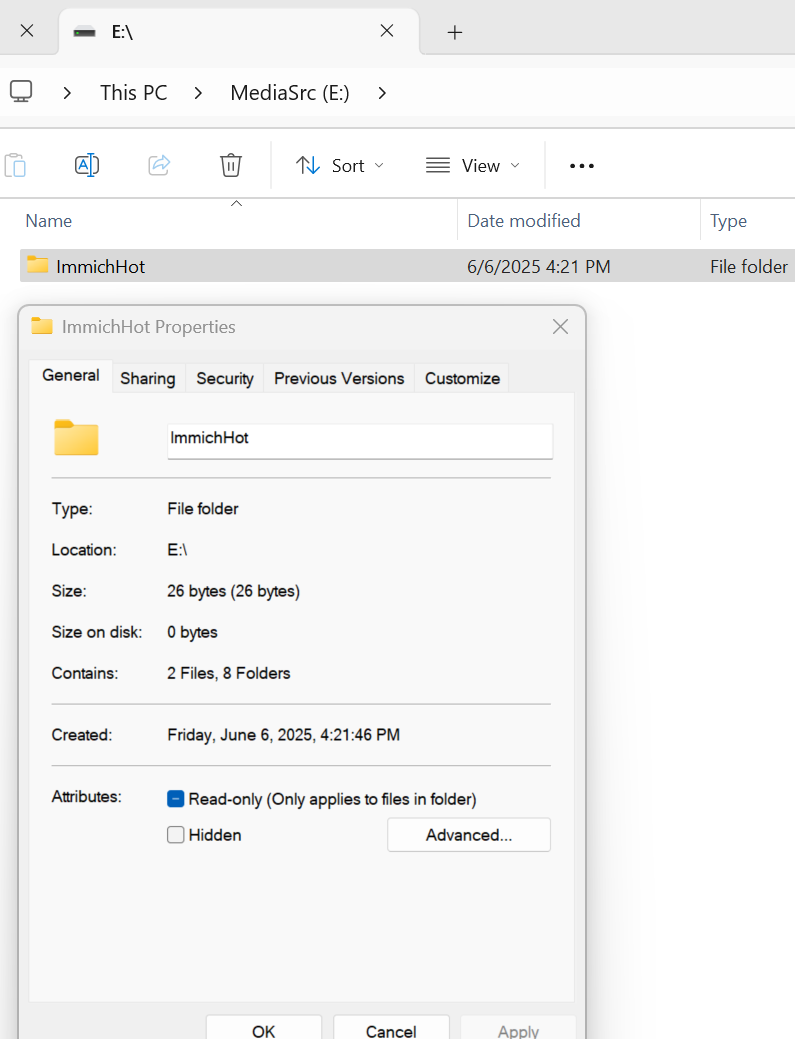Viewport: 795px width, 1039px height.
Task: Open the View dropdown menu
Action: point(472,166)
